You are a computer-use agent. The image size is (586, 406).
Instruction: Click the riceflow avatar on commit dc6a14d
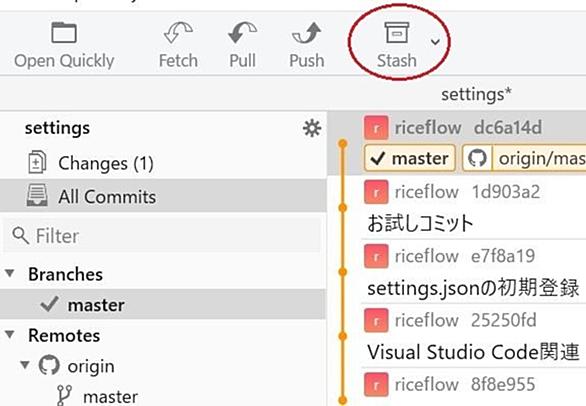click(x=376, y=127)
